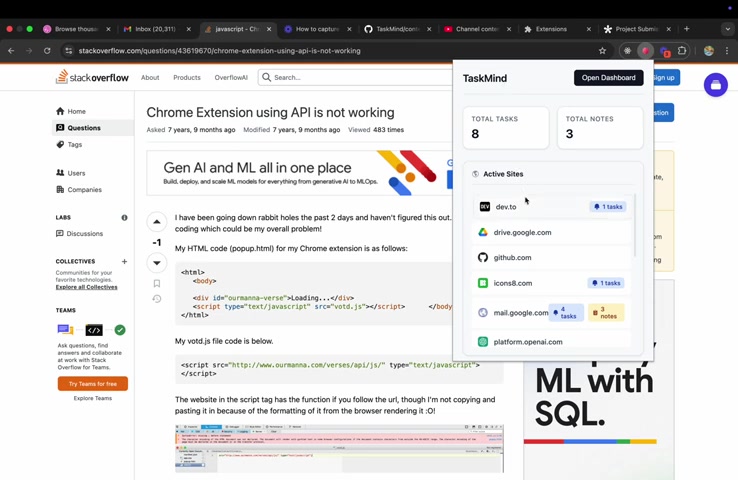This screenshot has width=738, height=480.
Task: Open a new browser tab
Action: tap(687, 29)
